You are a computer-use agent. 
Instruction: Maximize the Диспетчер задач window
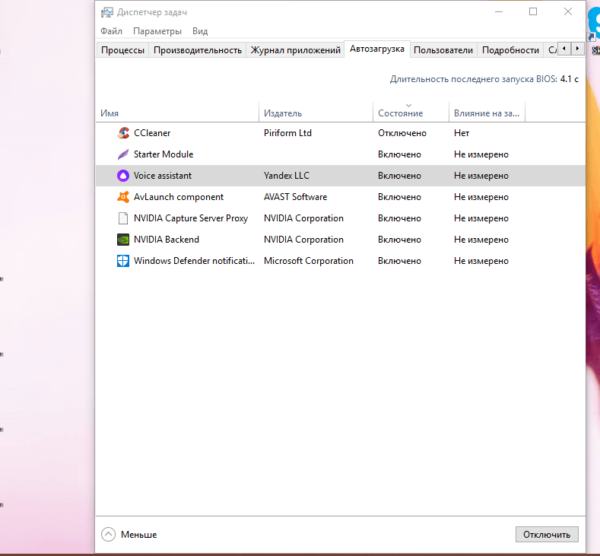(533, 12)
